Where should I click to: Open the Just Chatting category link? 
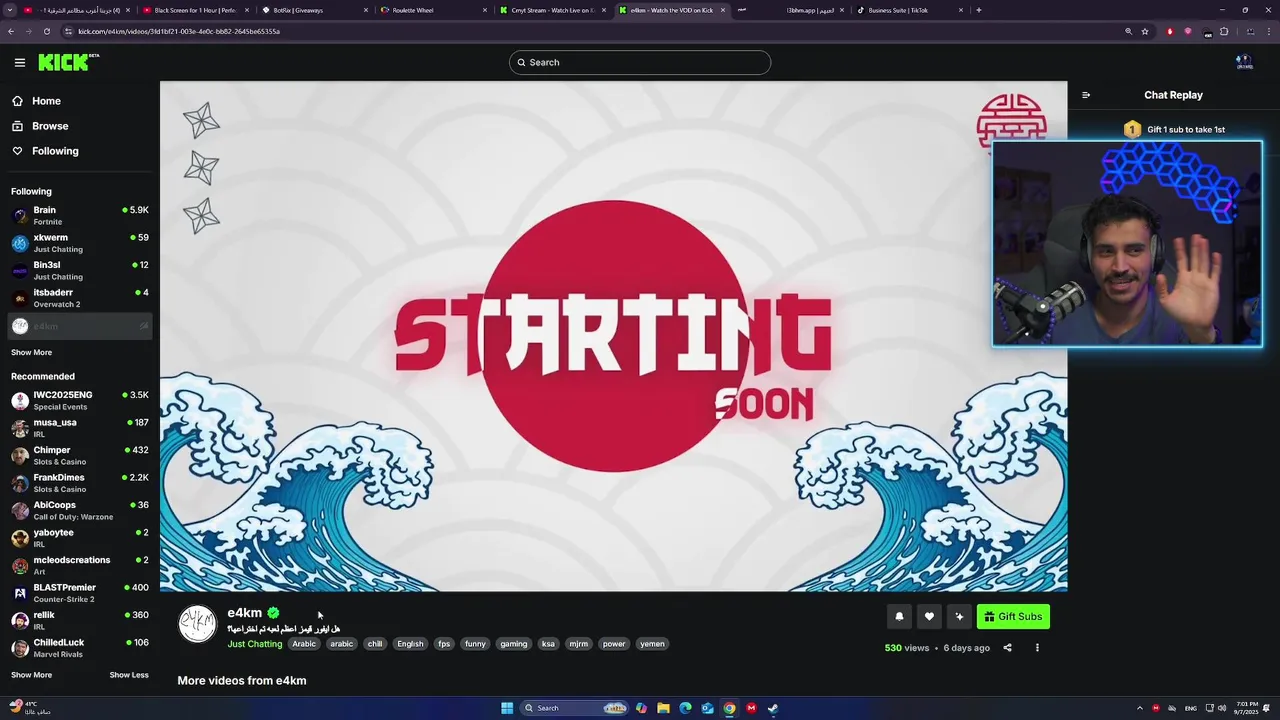click(255, 644)
